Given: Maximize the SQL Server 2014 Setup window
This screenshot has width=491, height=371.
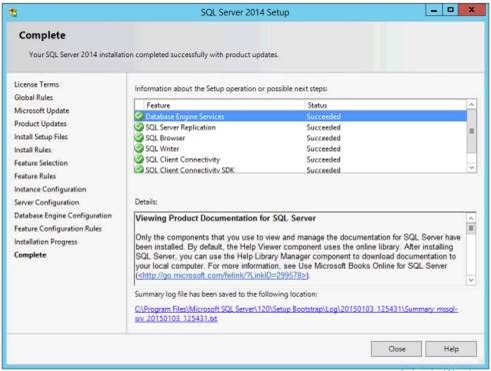Looking at the screenshot, I should click(450, 10).
